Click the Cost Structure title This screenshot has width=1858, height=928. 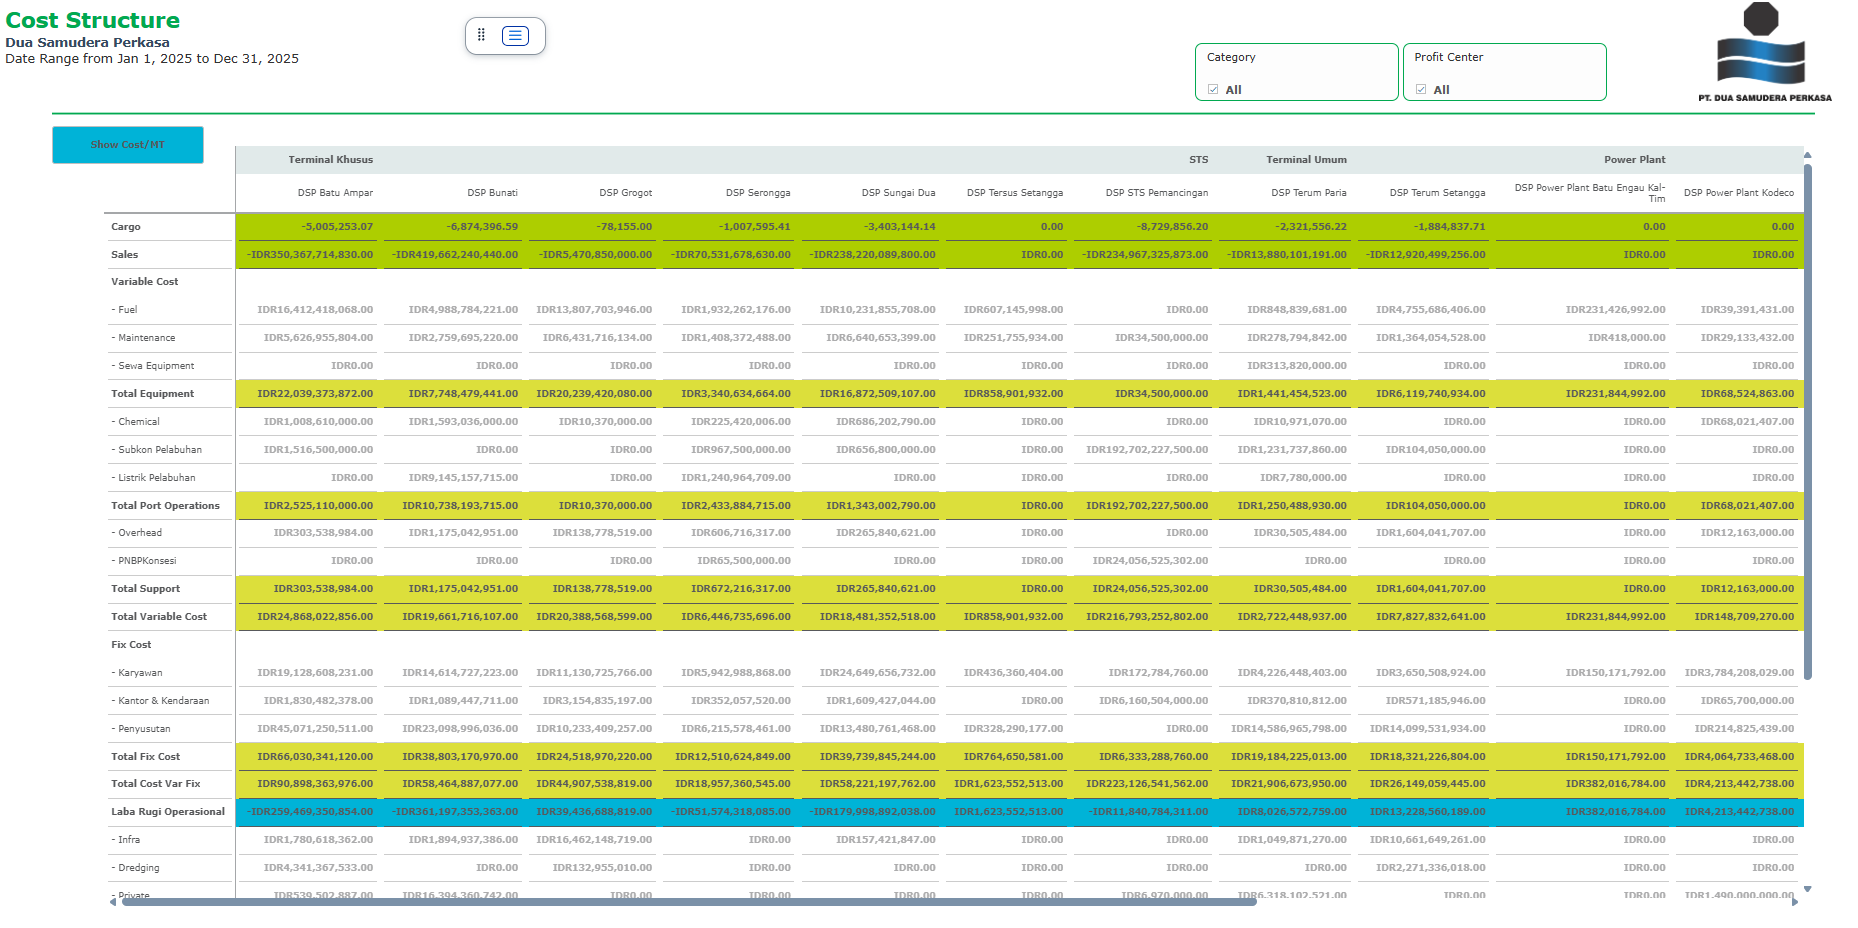click(93, 20)
